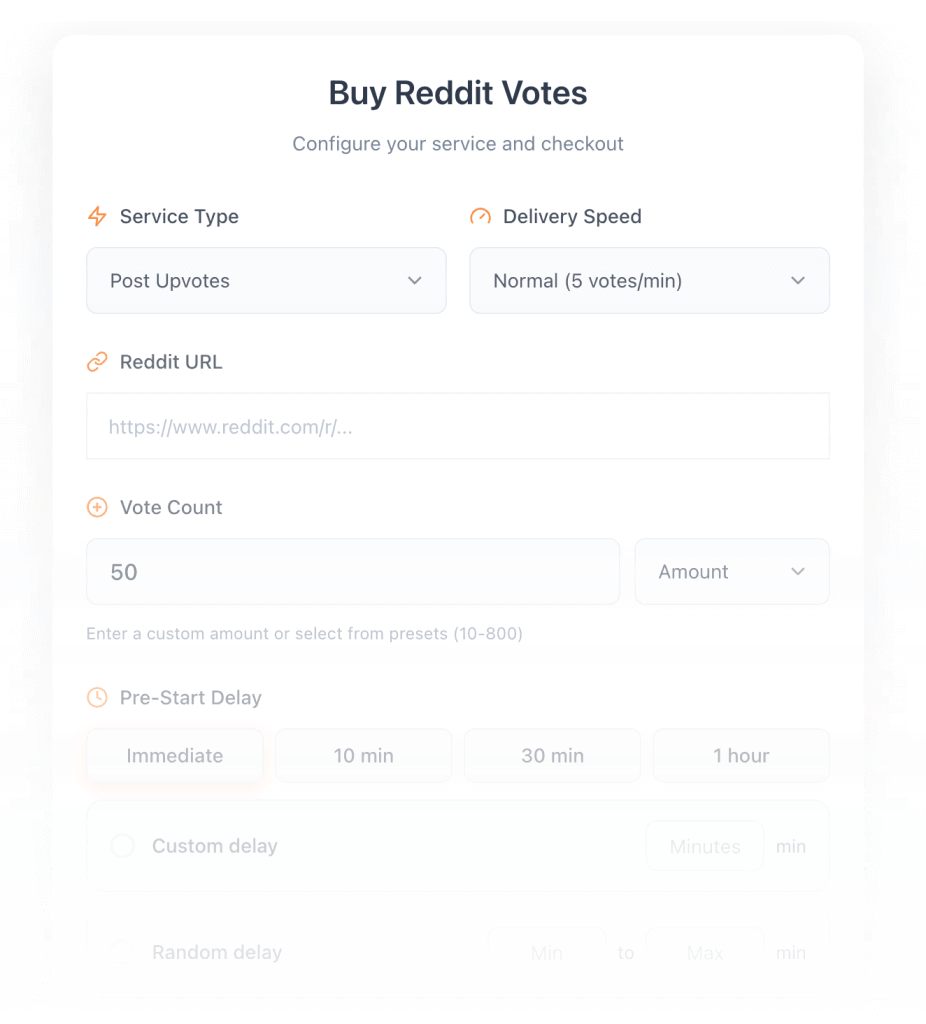
Task: Open the Post Upvotes service dropdown
Action: (x=266, y=281)
